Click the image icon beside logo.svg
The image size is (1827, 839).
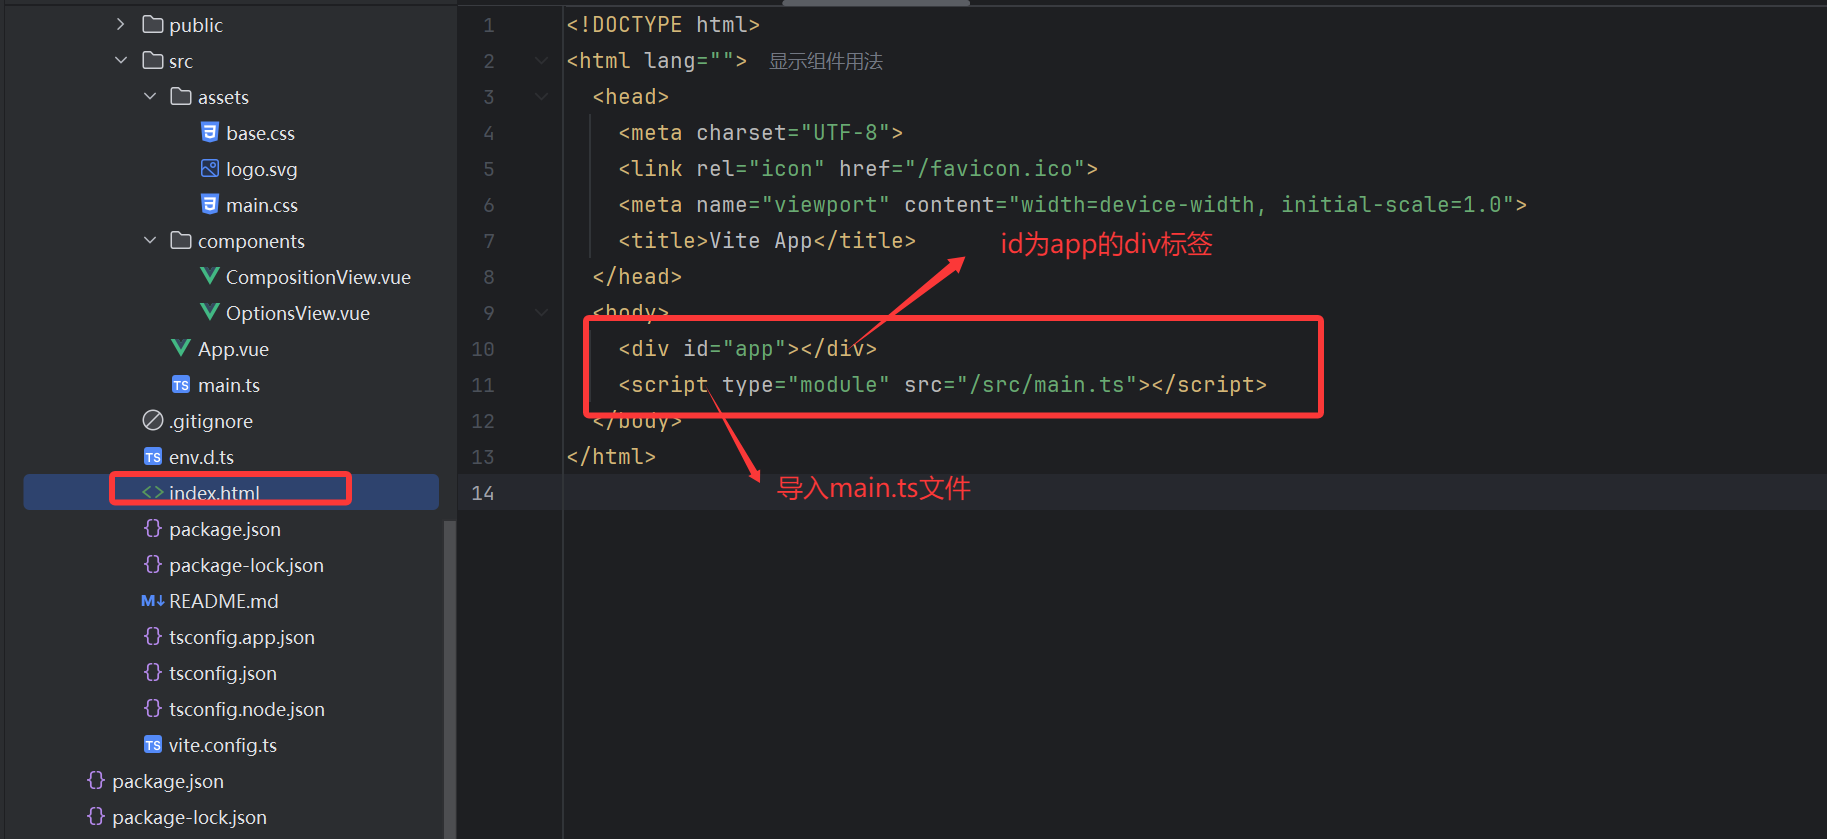(x=210, y=168)
